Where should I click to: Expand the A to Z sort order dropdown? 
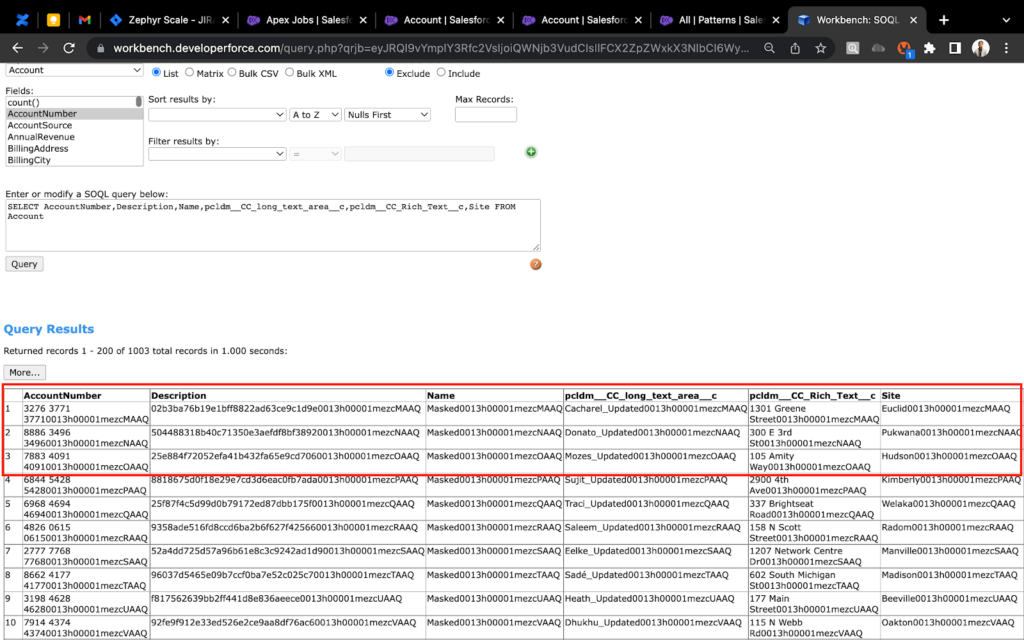pos(315,115)
